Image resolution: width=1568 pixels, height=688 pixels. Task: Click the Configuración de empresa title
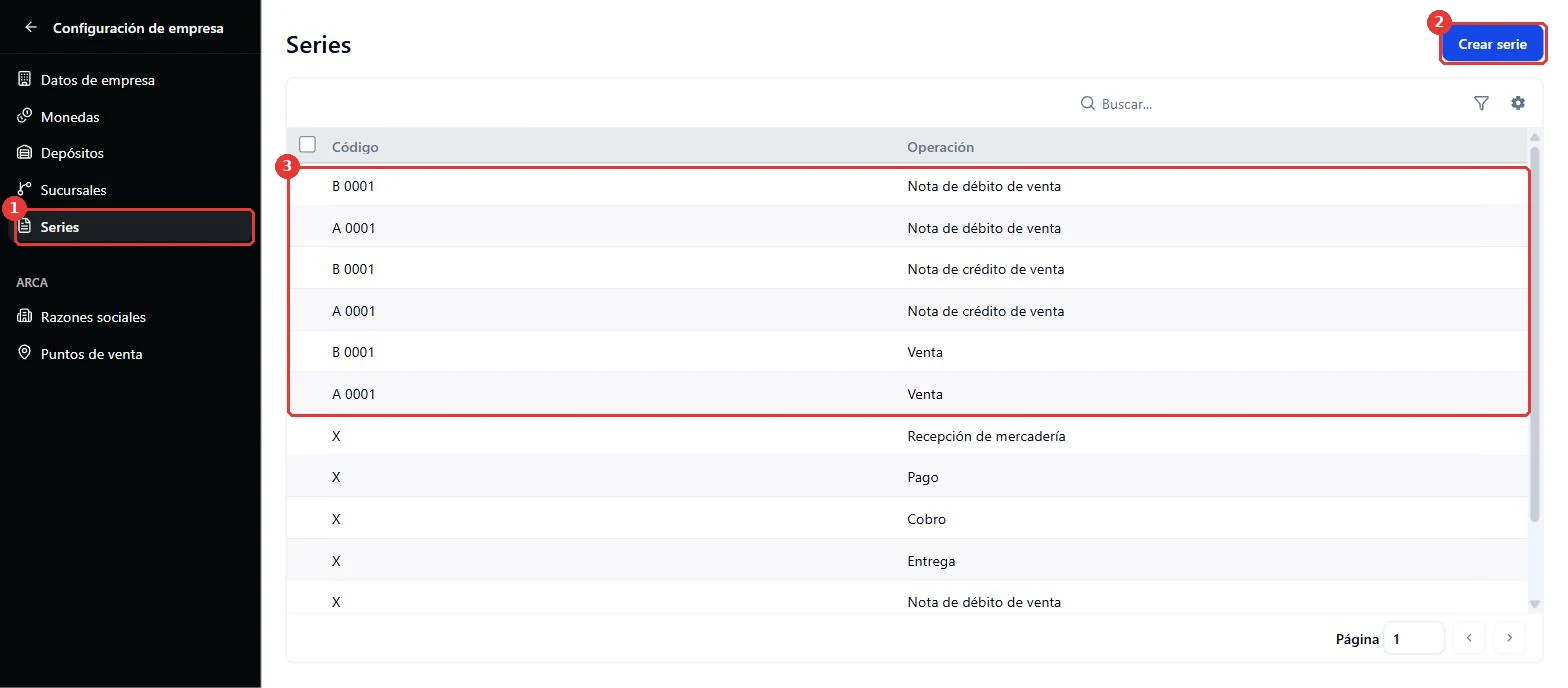[x=138, y=28]
